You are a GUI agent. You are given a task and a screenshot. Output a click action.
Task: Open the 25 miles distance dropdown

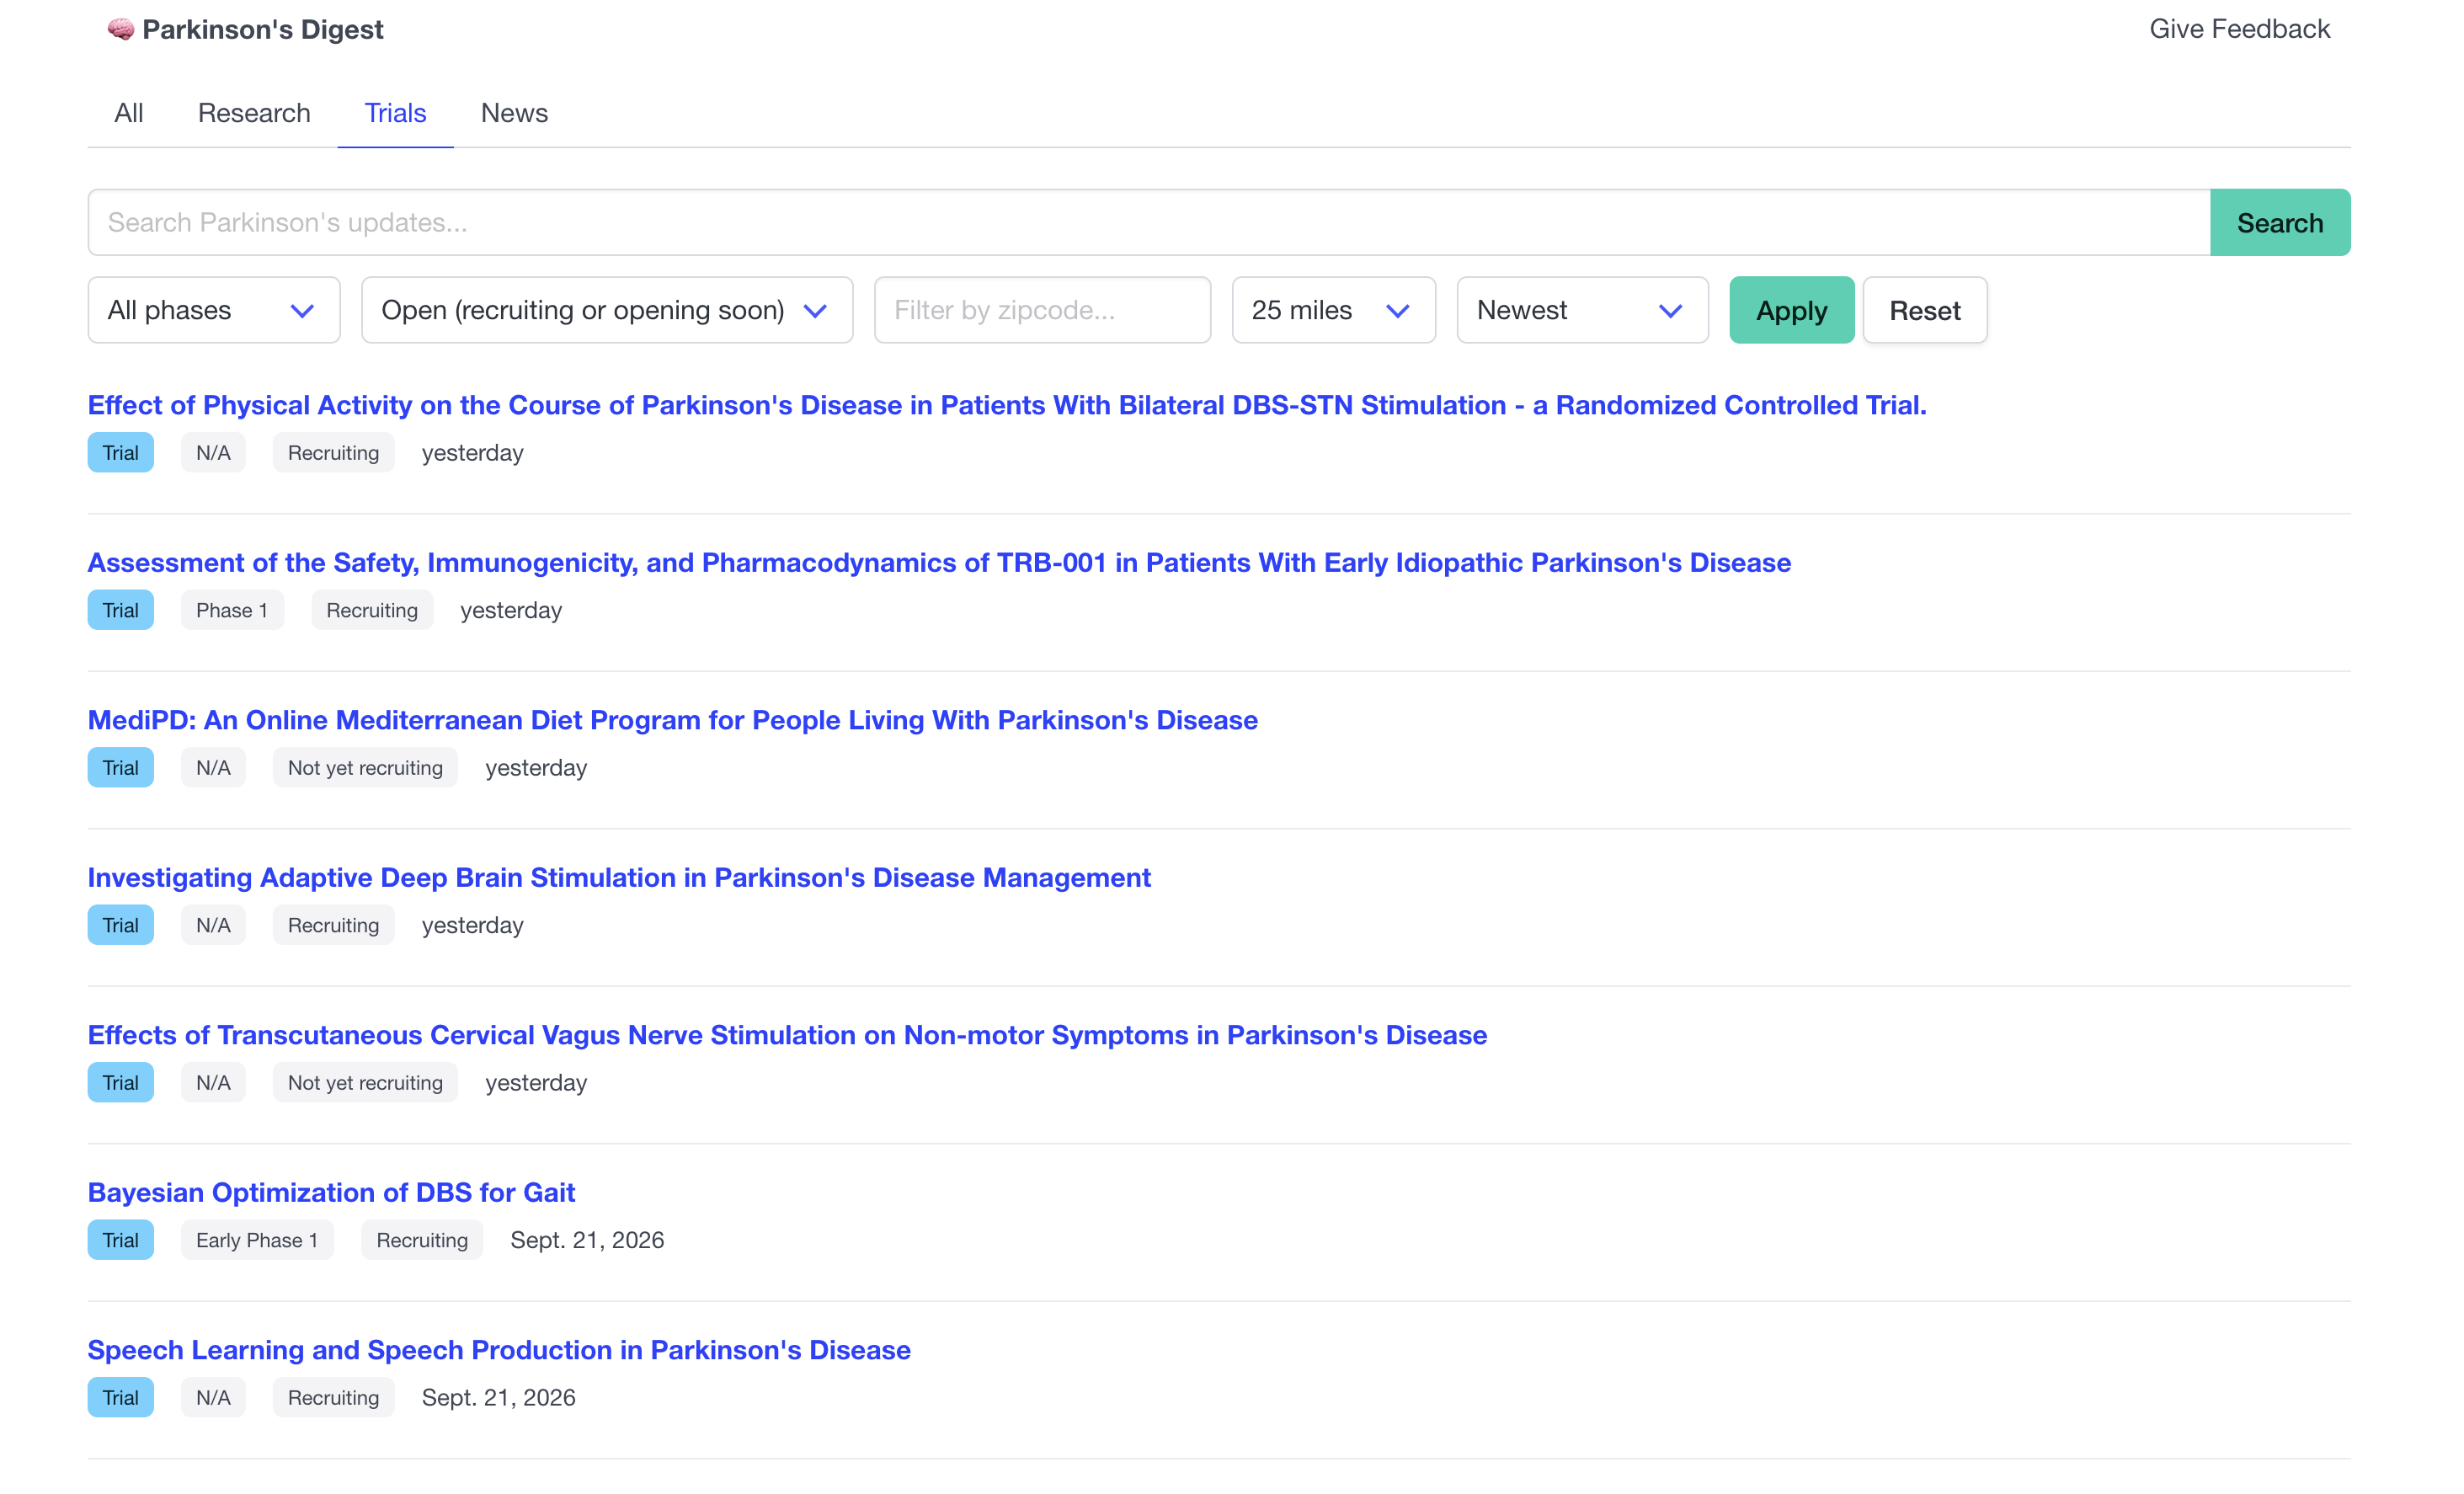pos(1334,310)
